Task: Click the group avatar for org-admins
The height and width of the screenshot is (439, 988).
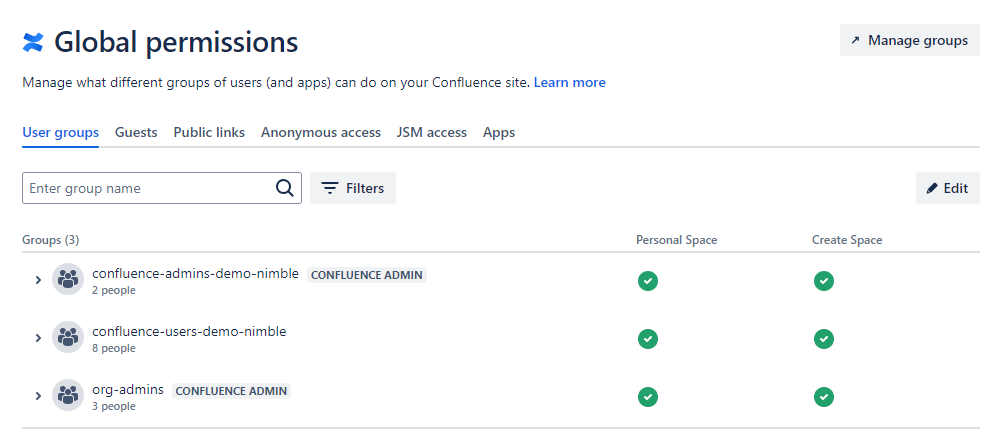Action: pyautogui.click(x=67, y=395)
